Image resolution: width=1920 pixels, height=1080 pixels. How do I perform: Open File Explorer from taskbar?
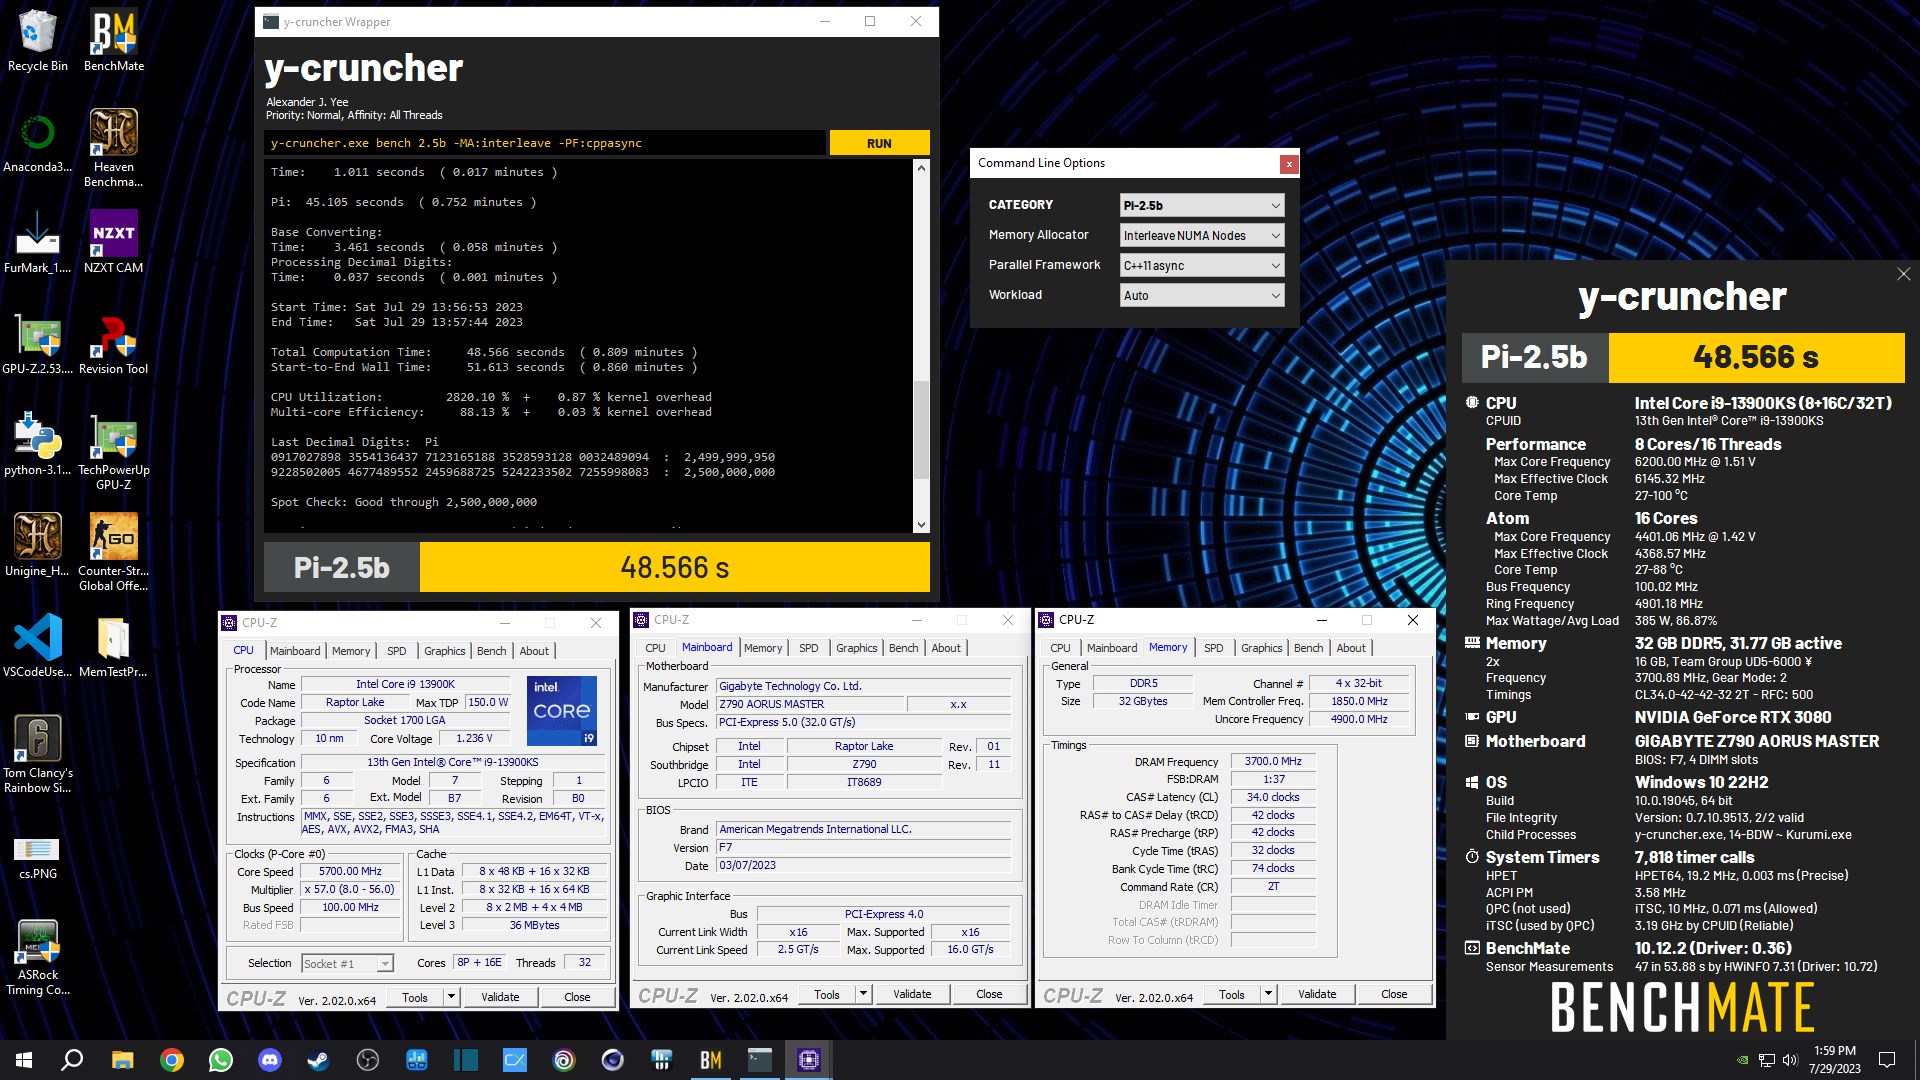[x=122, y=1060]
